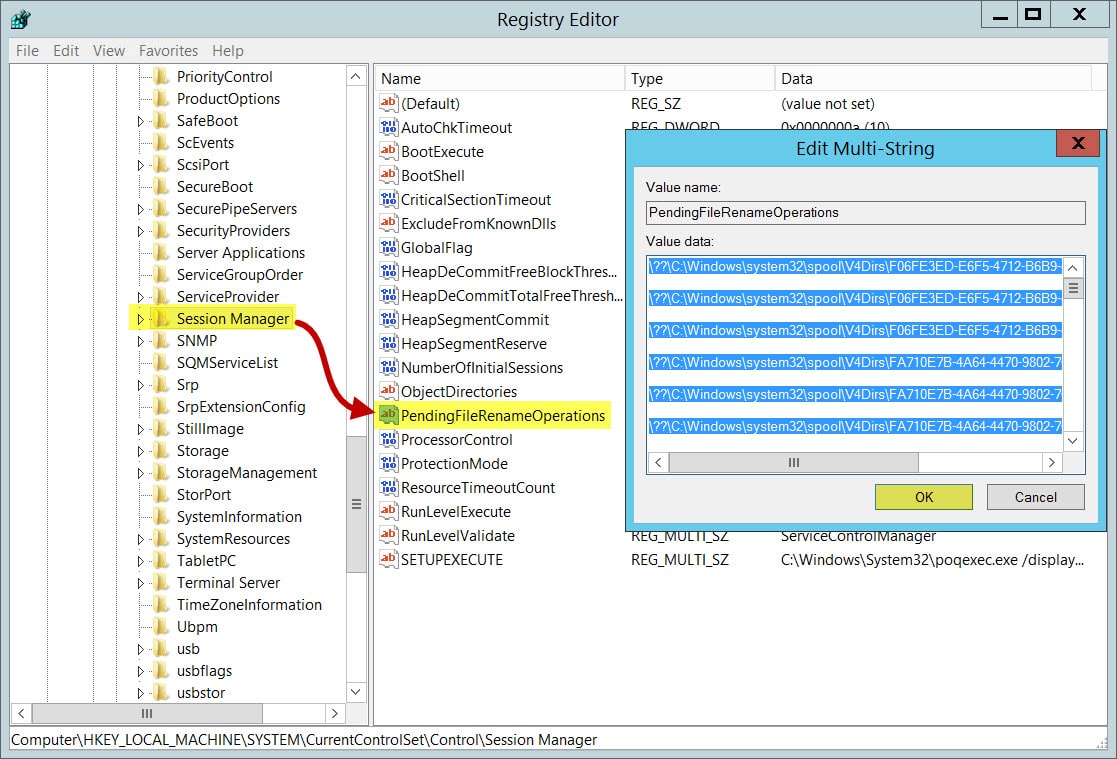Viewport: 1117px width, 759px height.
Task: Click OK in the Edit Multi-String dialog
Action: click(x=922, y=496)
